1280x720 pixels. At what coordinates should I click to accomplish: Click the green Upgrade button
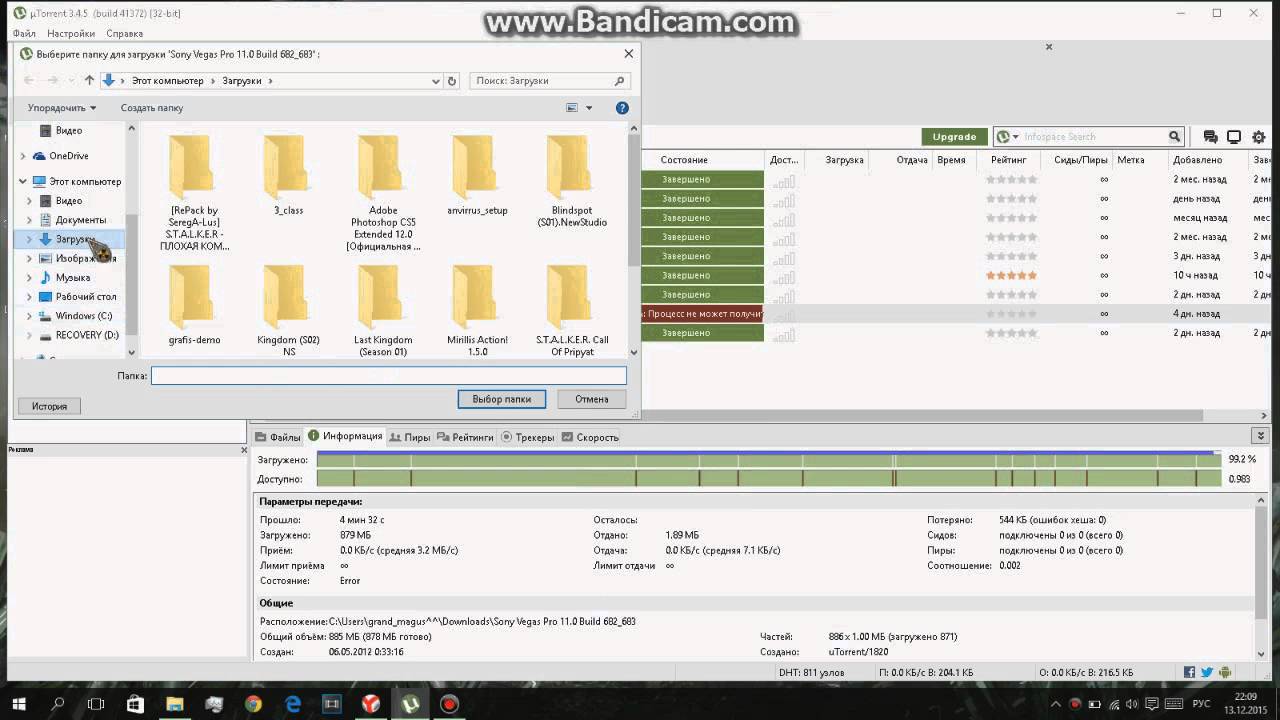[x=954, y=137]
